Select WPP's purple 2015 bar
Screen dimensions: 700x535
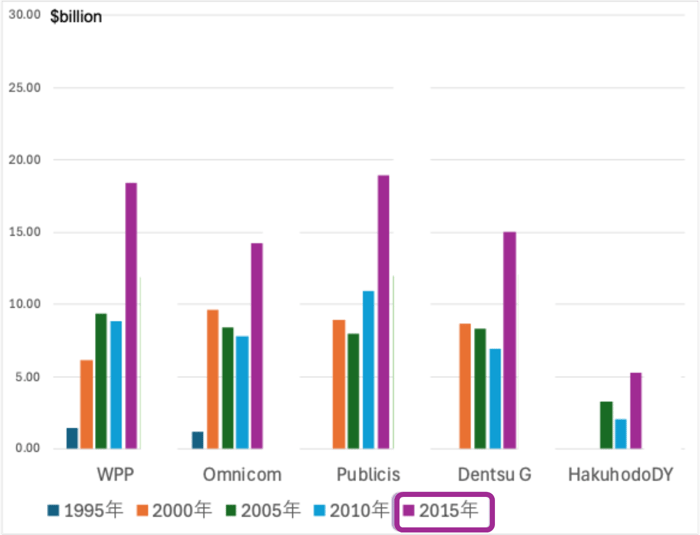tap(131, 316)
